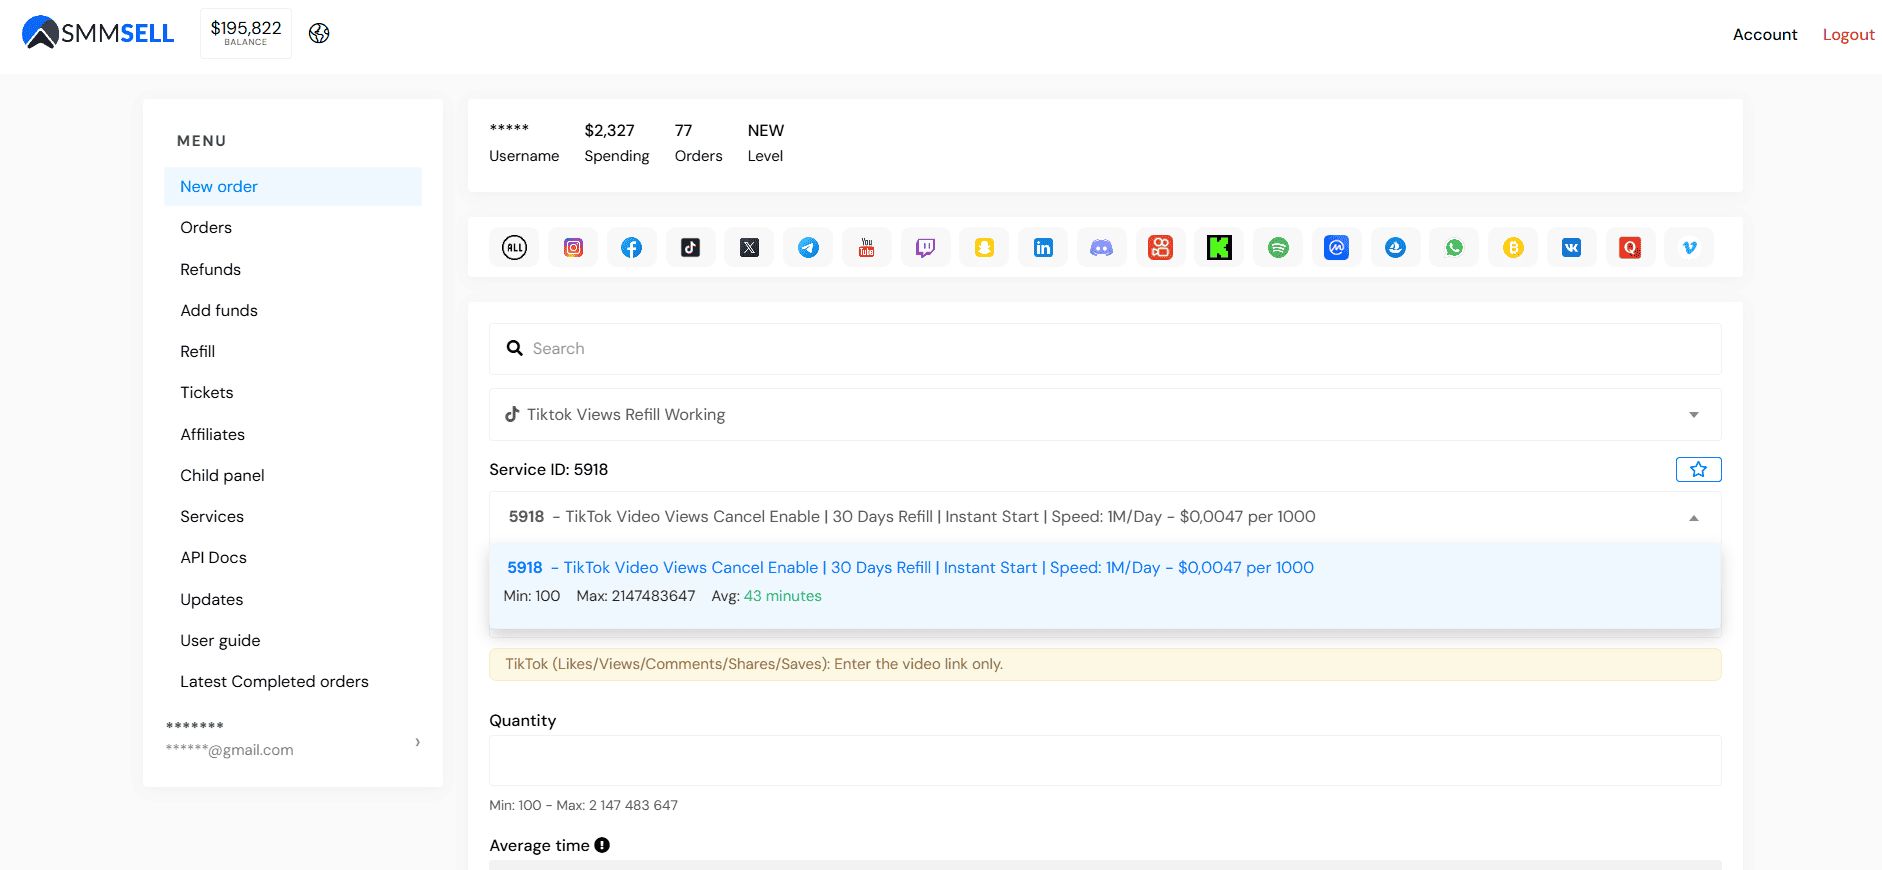
Task: Click the NEW Level value
Action: click(766, 130)
